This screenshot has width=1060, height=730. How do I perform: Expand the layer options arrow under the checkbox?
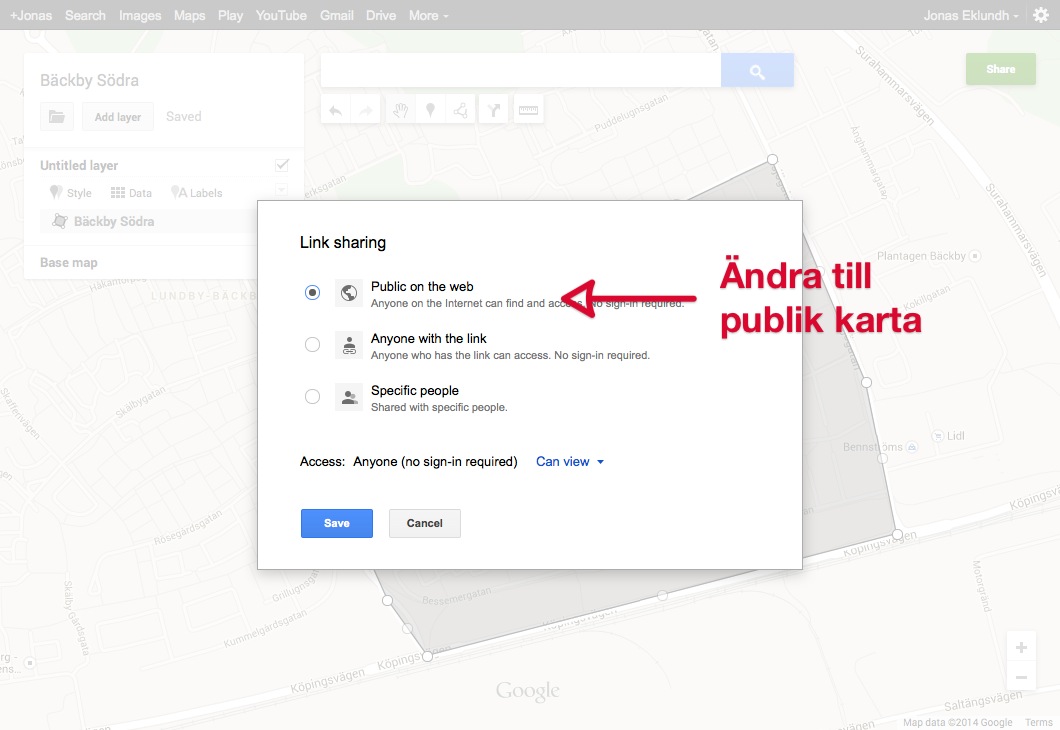click(282, 190)
